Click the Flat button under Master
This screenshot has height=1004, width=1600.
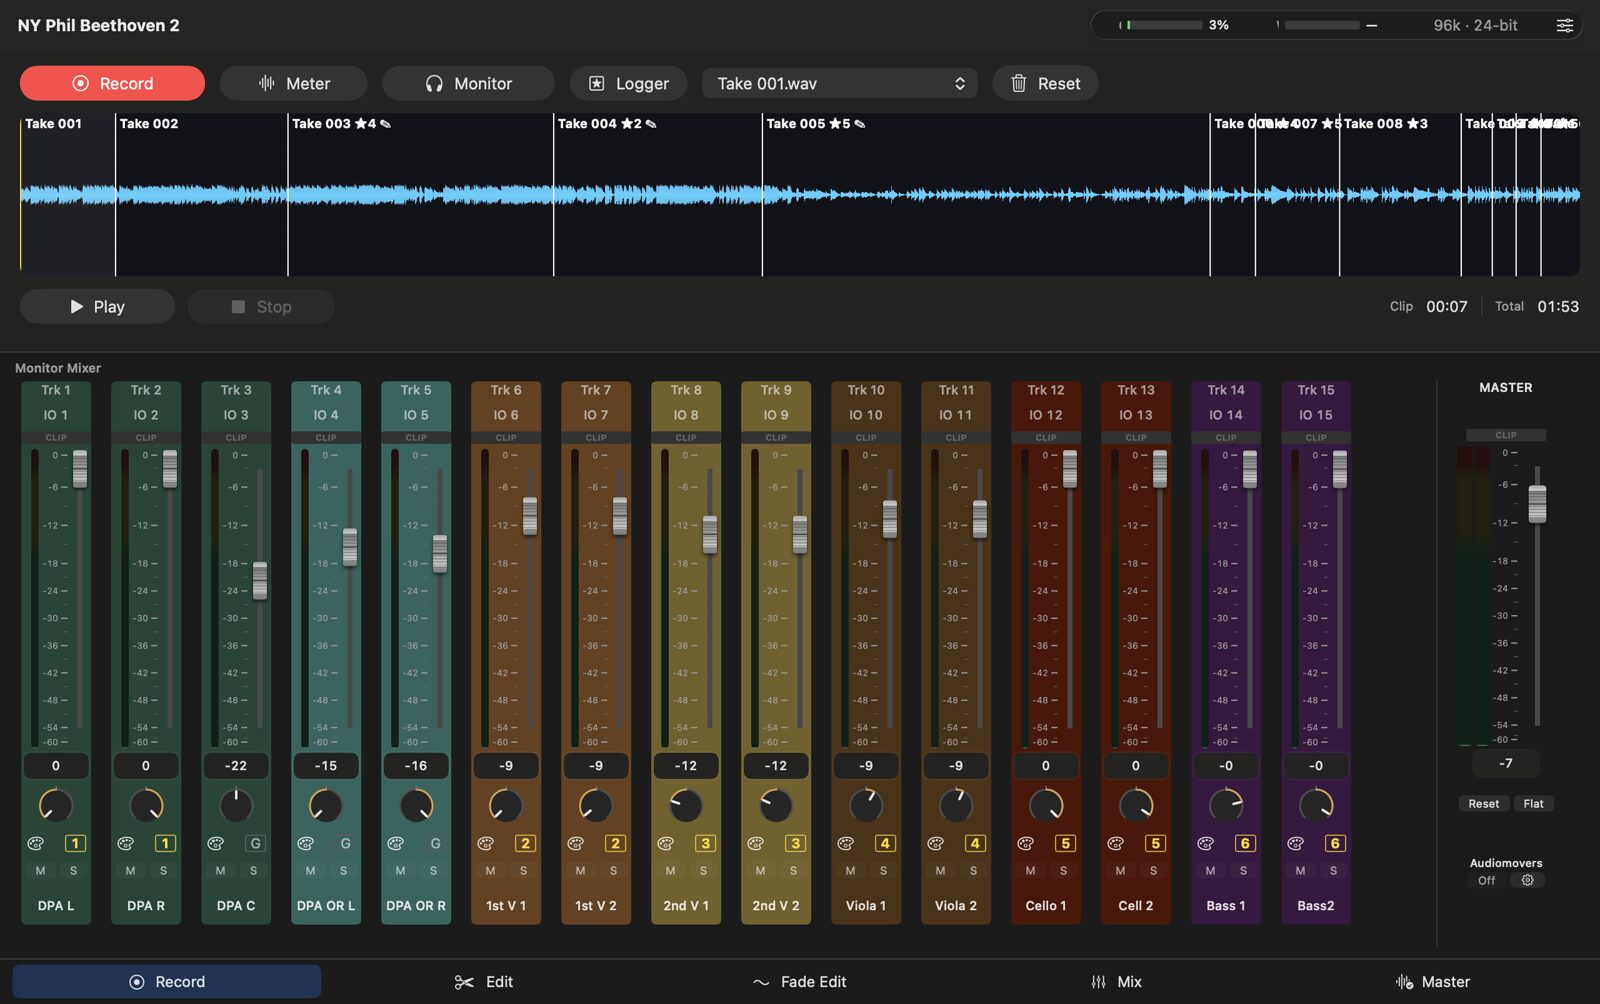click(x=1533, y=804)
